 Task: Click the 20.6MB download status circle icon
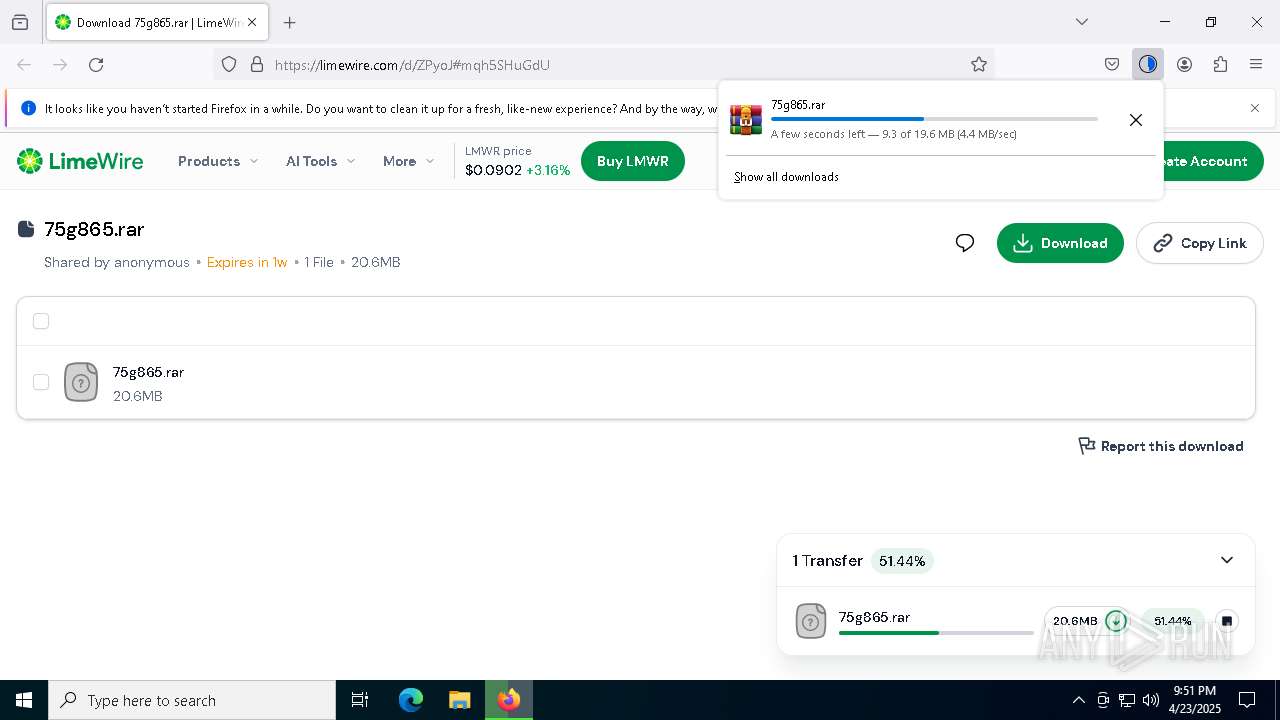tap(1116, 621)
